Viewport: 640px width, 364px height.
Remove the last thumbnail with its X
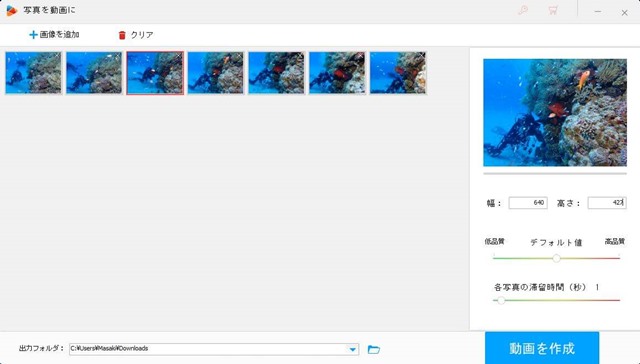point(422,55)
